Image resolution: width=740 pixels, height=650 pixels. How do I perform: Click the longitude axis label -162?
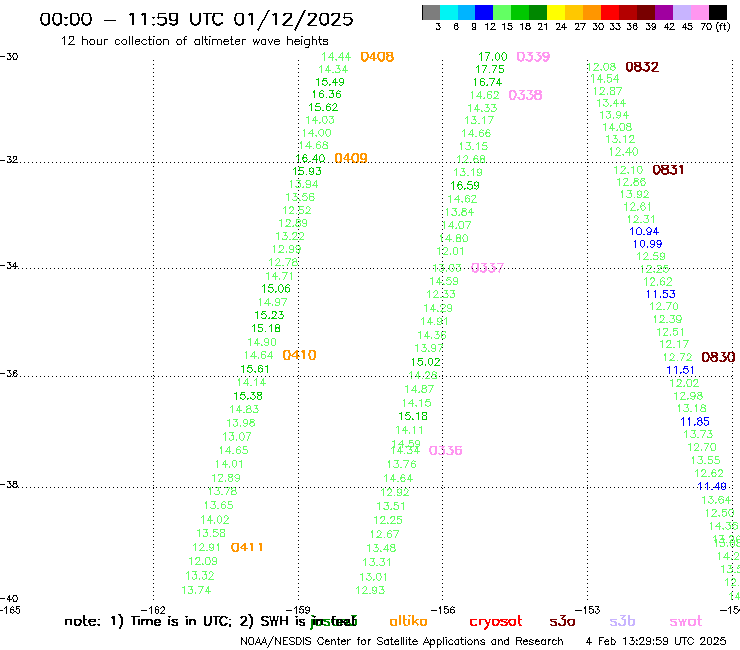[x=154, y=610]
